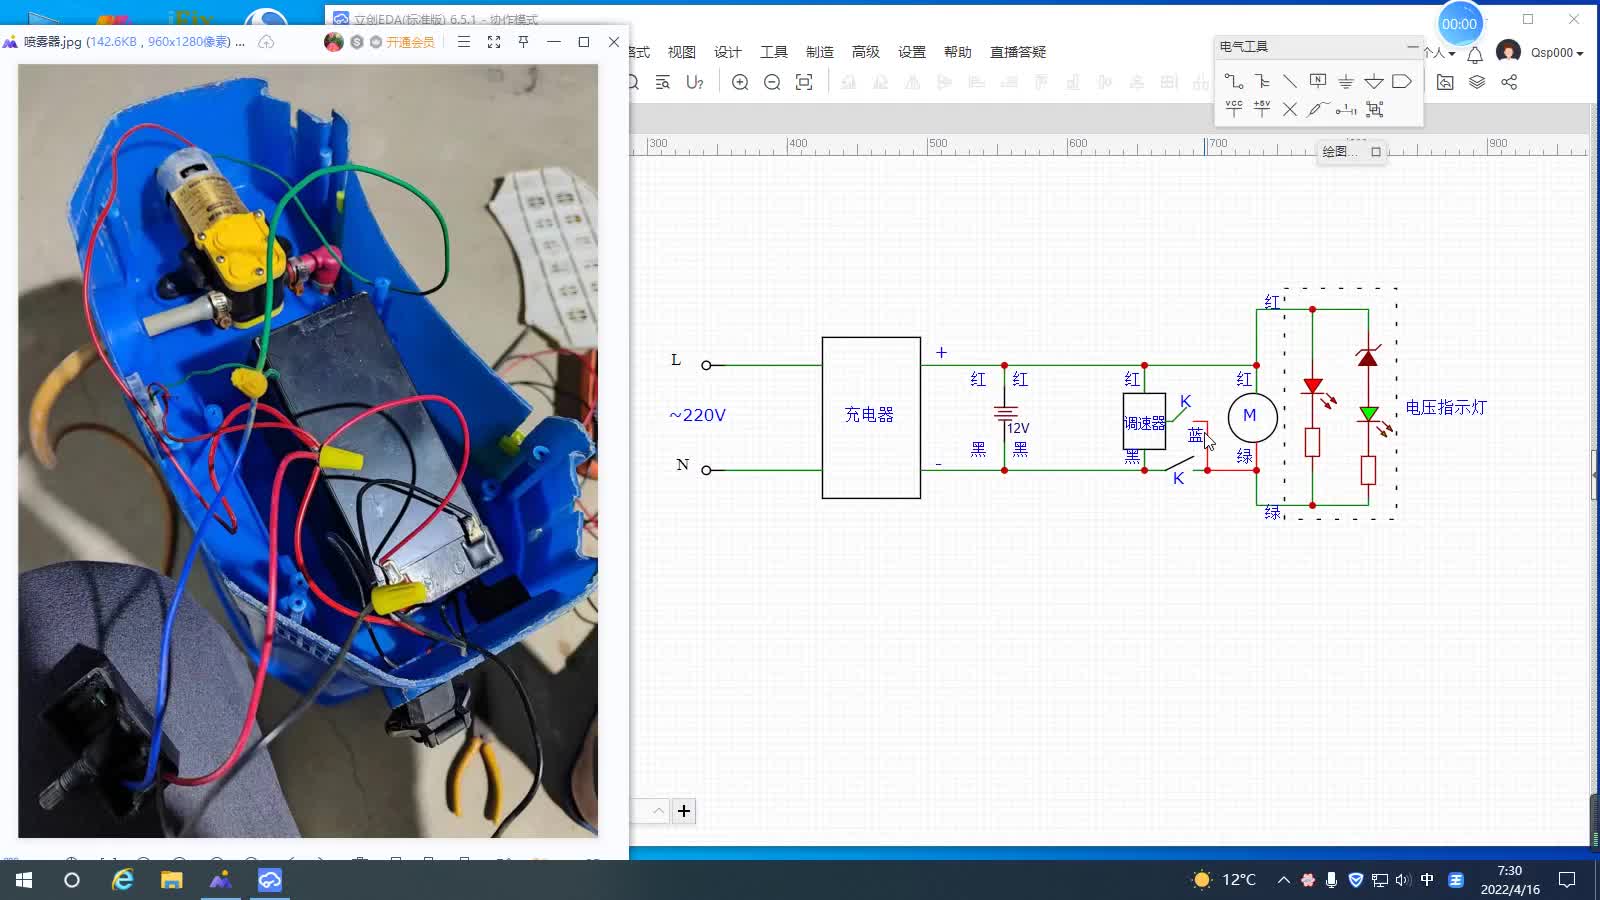Fit the schematic to window
This screenshot has height=900, width=1600.
[x=804, y=82]
